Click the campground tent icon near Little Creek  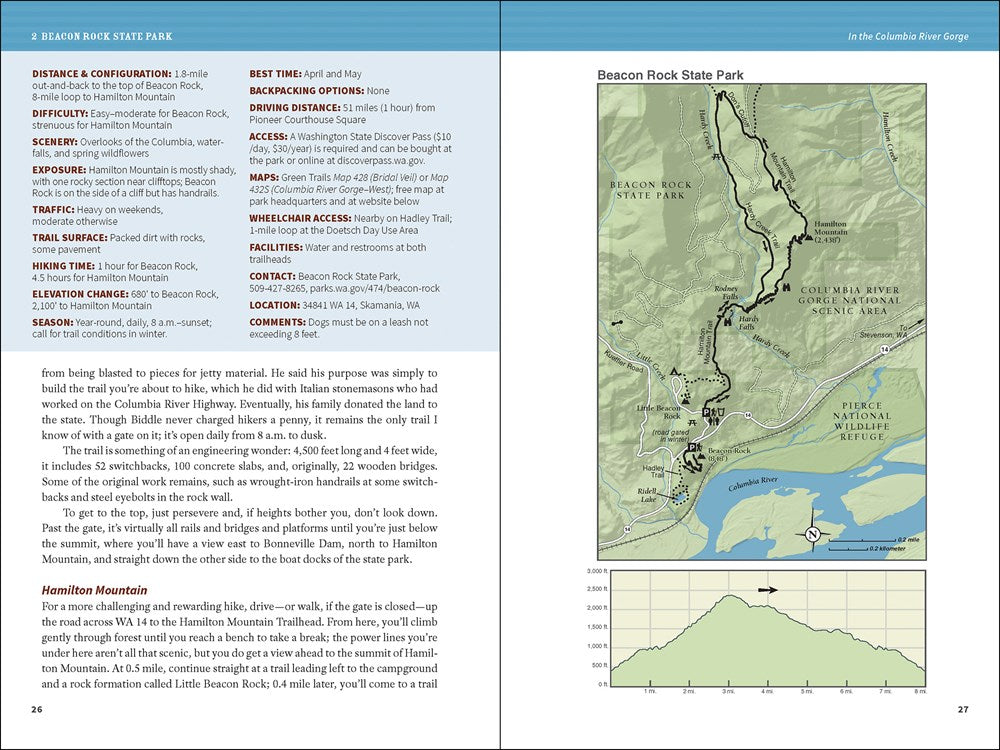673,372
